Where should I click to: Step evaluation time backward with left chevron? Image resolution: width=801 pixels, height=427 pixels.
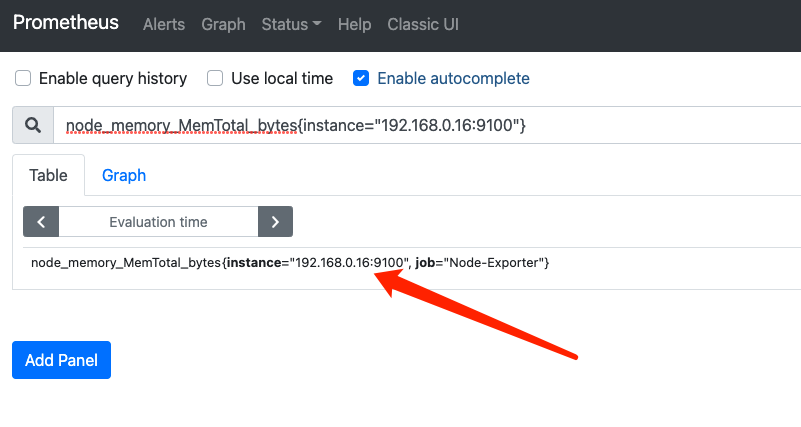(41, 221)
